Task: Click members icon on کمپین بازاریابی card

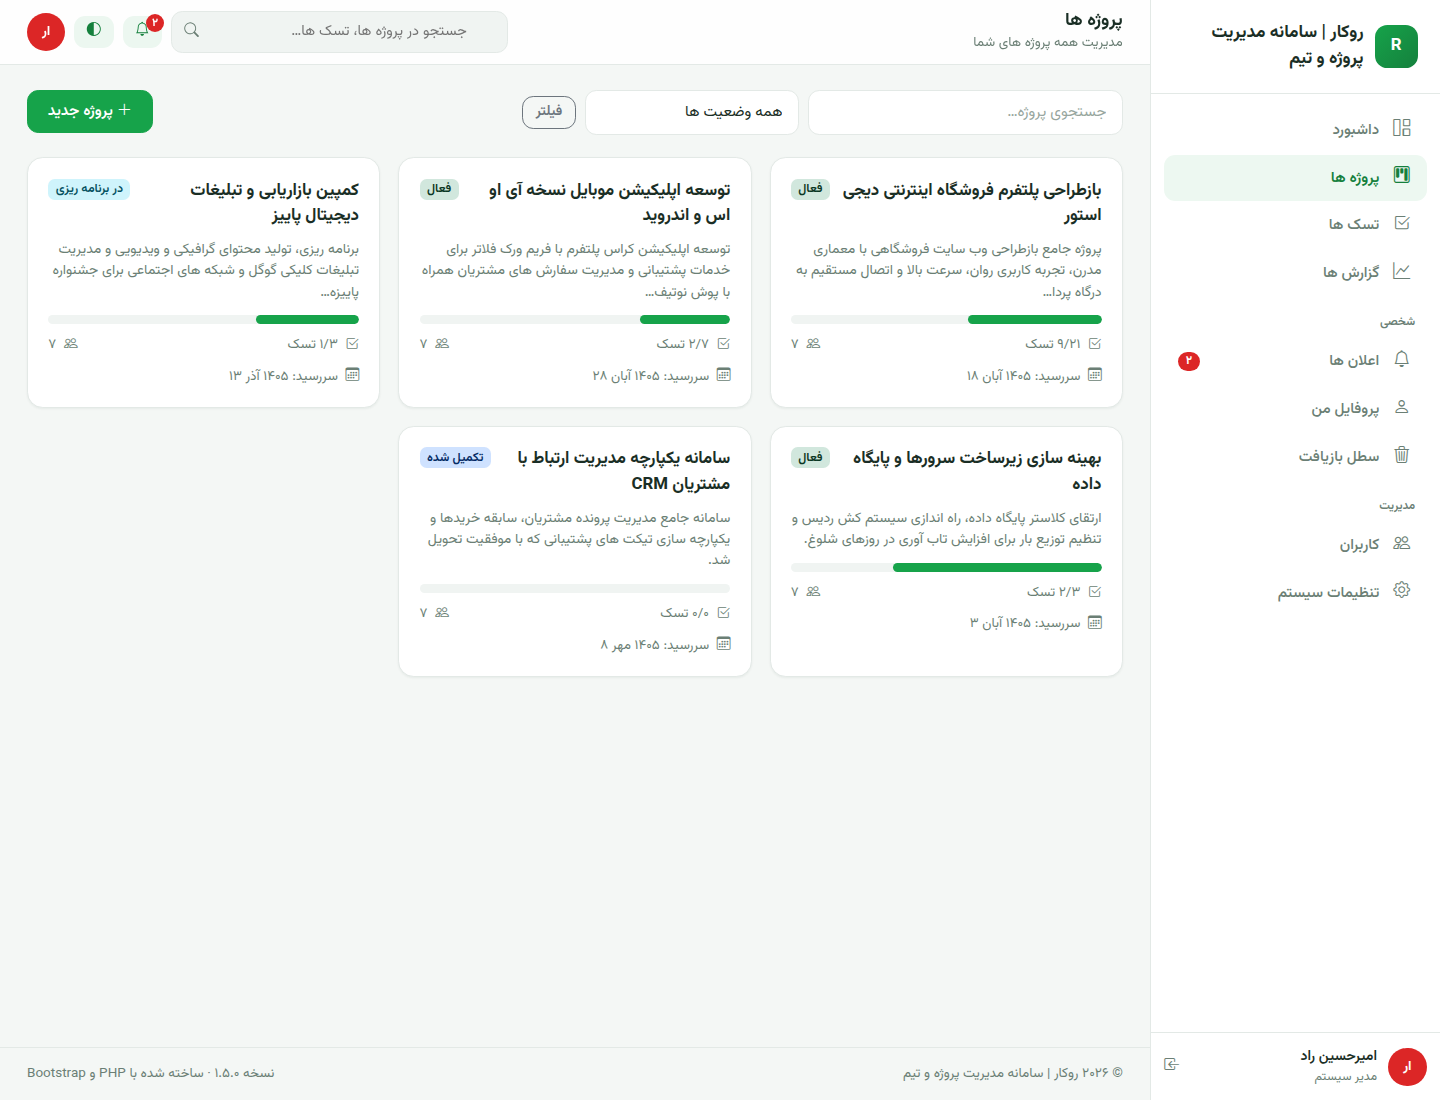Action: [71, 343]
